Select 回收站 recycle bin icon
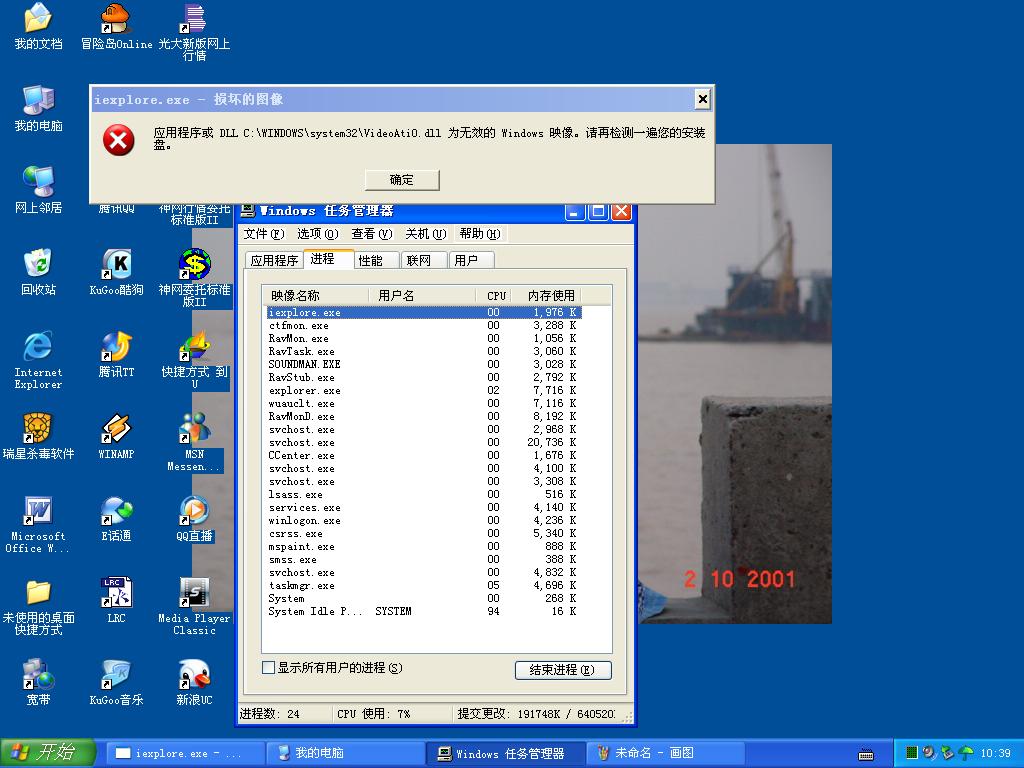Image resolution: width=1024 pixels, height=768 pixels. click(38, 272)
